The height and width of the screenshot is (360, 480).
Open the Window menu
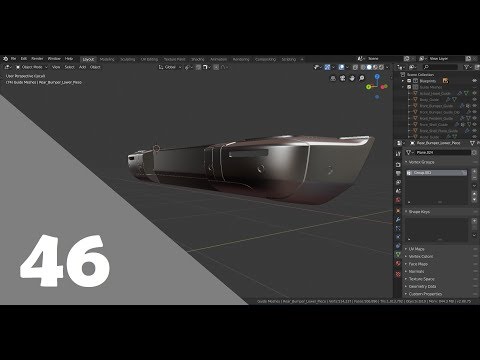tap(54, 59)
